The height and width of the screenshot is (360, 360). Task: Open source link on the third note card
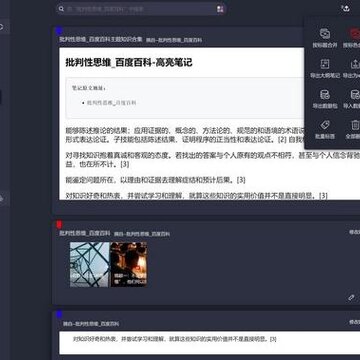91,324
